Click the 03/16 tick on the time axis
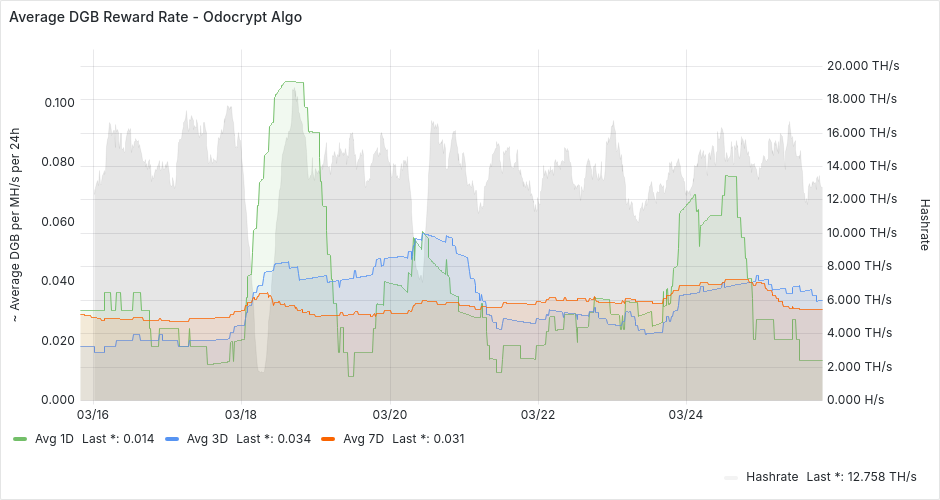This screenshot has width=940, height=500. [x=93, y=413]
